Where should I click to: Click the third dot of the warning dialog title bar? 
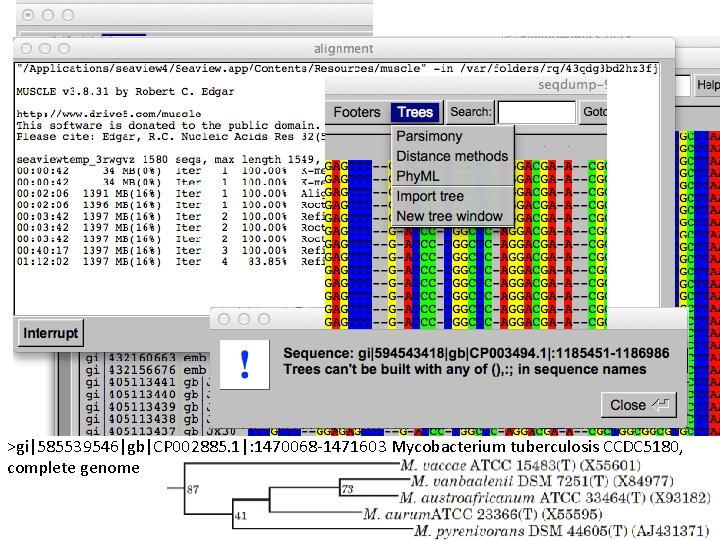264,319
